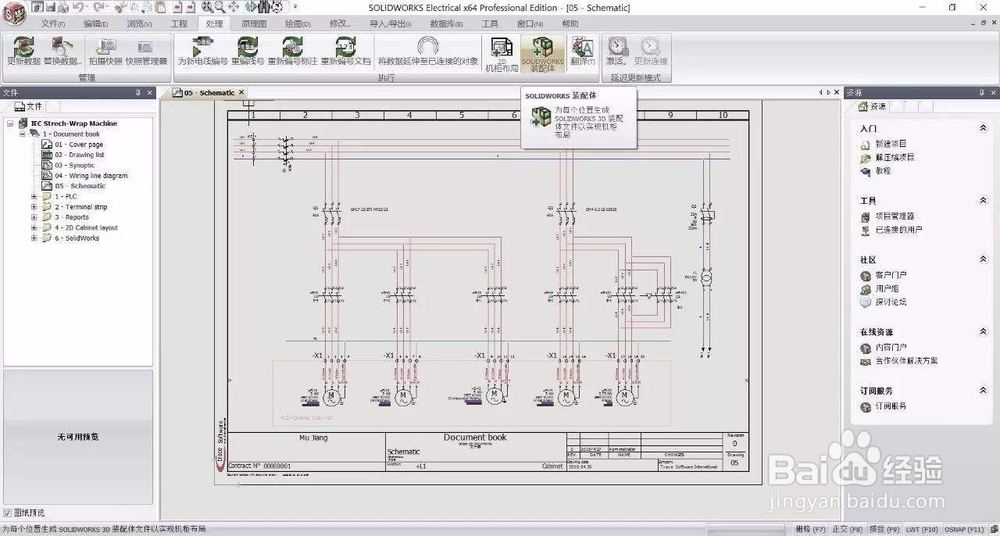
Task: Open the 数据库 (library) tab
Action: (446, 24)
